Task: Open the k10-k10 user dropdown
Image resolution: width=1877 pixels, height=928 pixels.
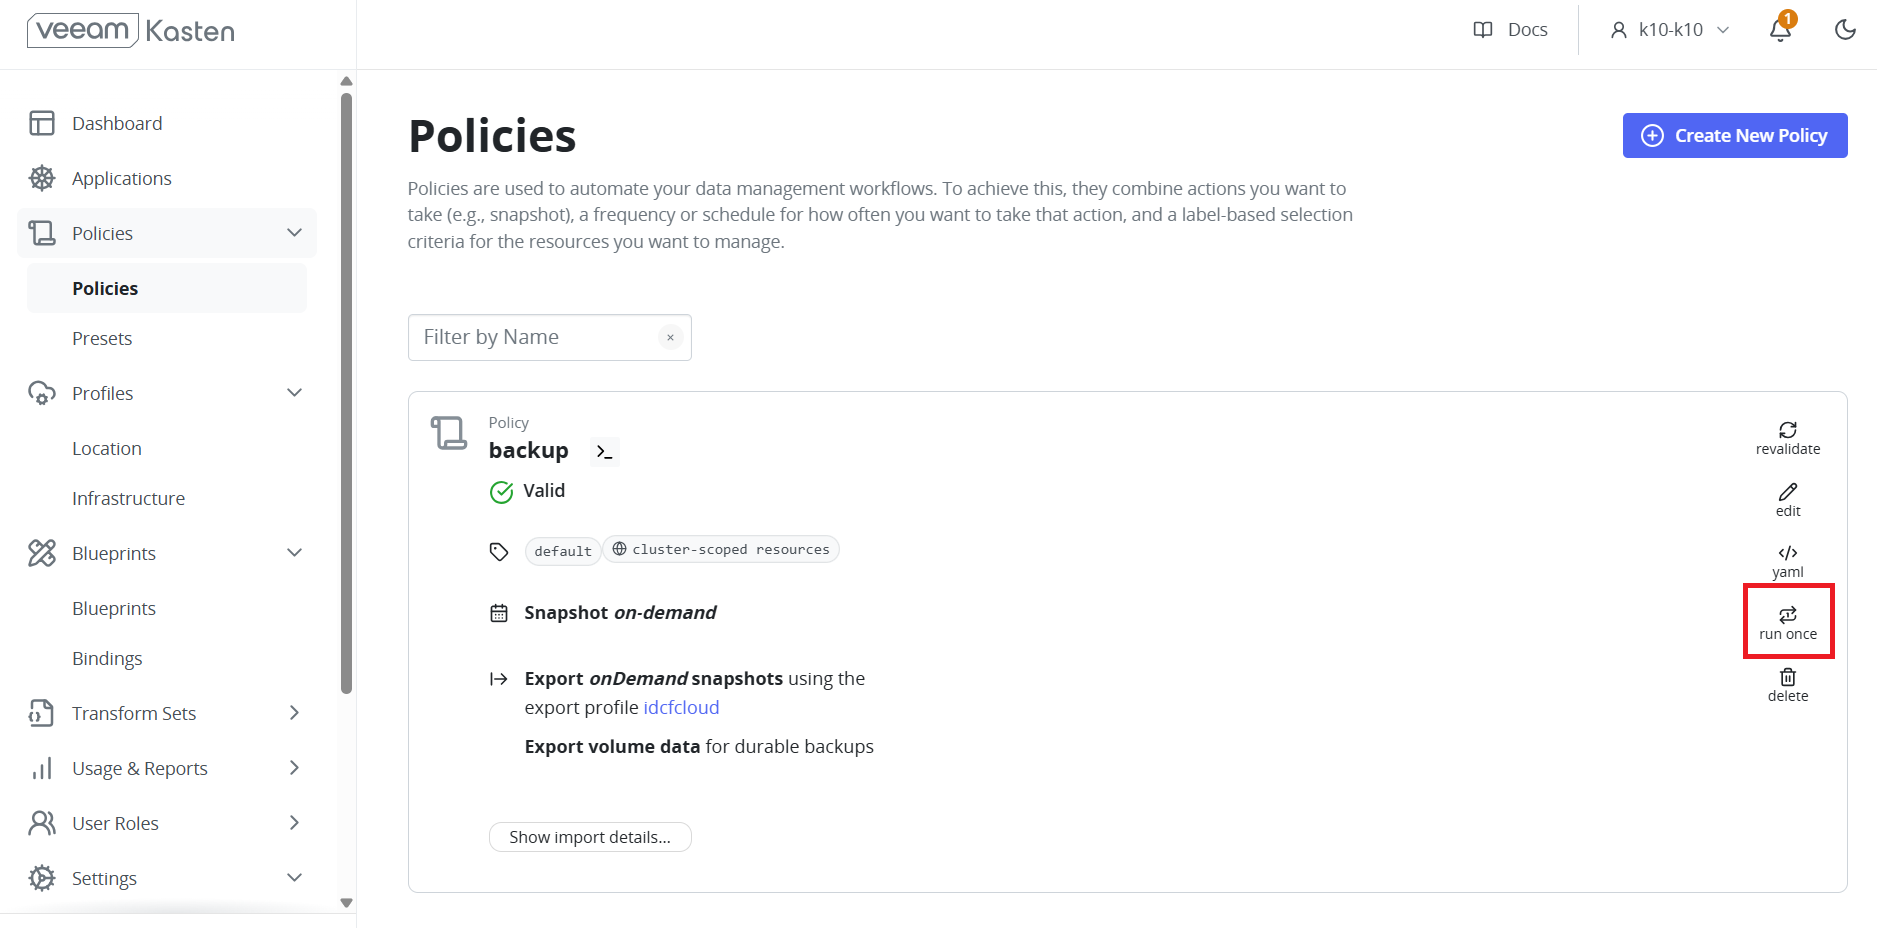Action: 1670,30
